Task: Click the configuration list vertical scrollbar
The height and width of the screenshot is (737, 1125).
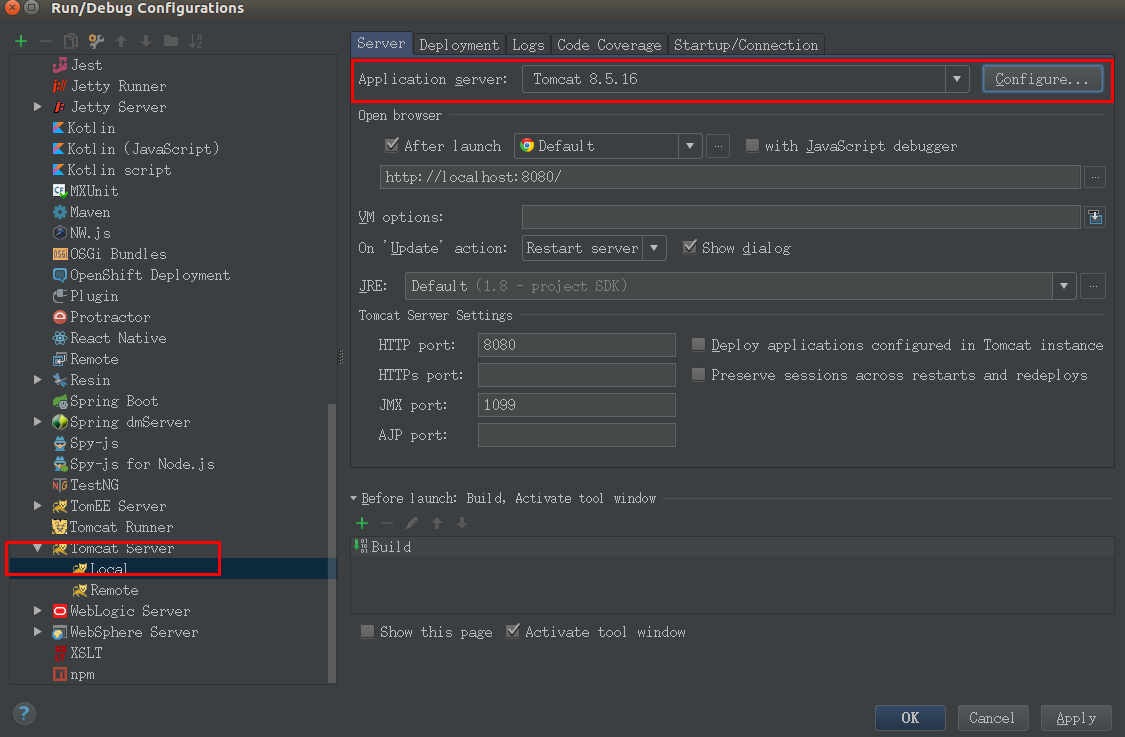Action: (332, 542)
